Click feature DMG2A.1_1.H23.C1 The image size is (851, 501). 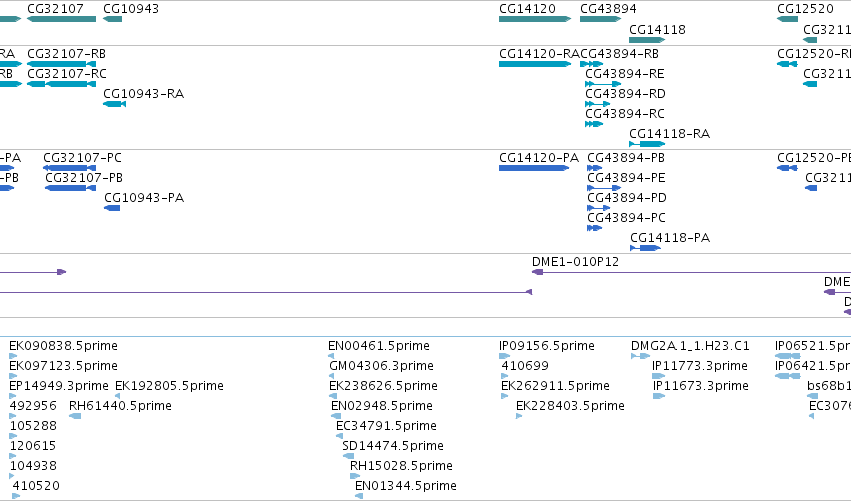click(640, 356)
